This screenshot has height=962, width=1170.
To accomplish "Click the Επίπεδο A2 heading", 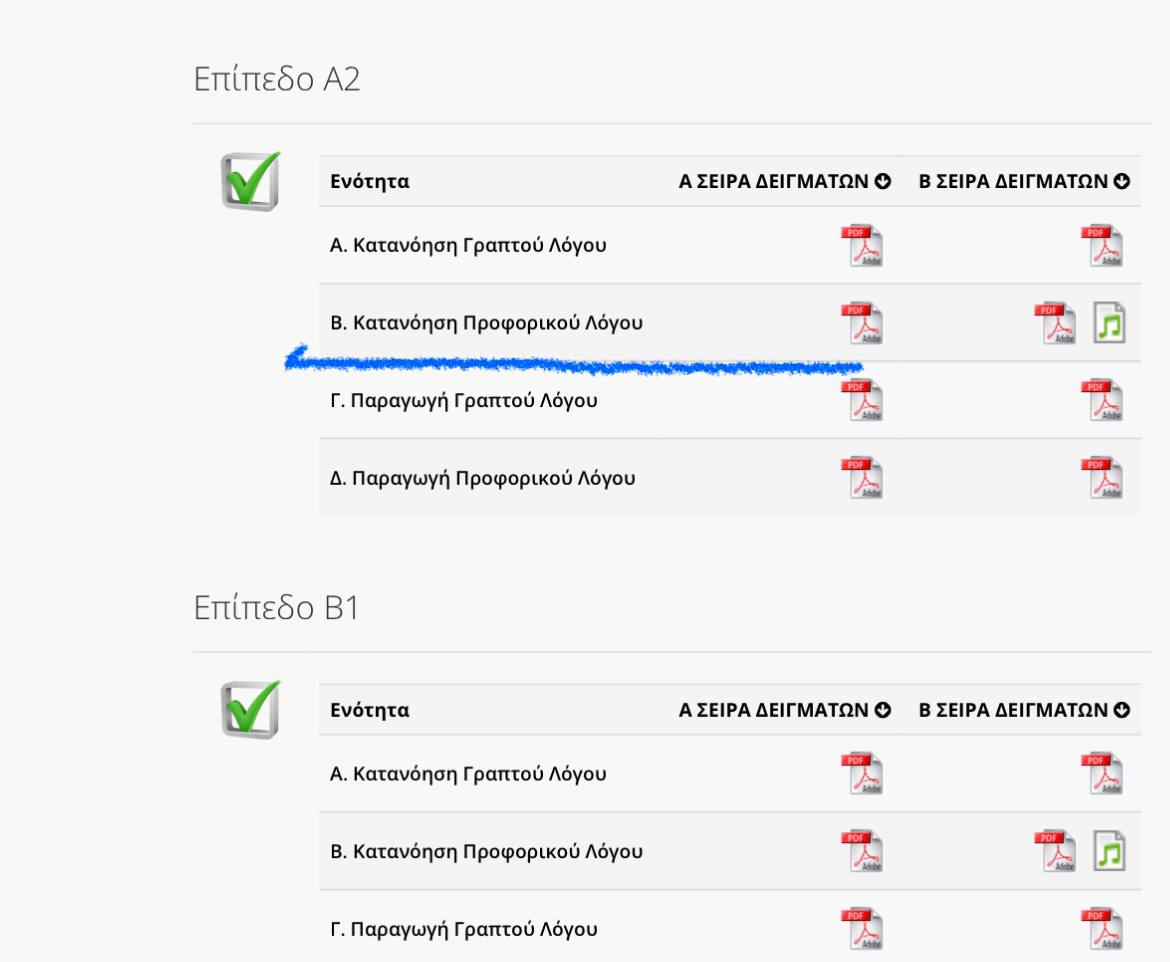I will 277,80.
